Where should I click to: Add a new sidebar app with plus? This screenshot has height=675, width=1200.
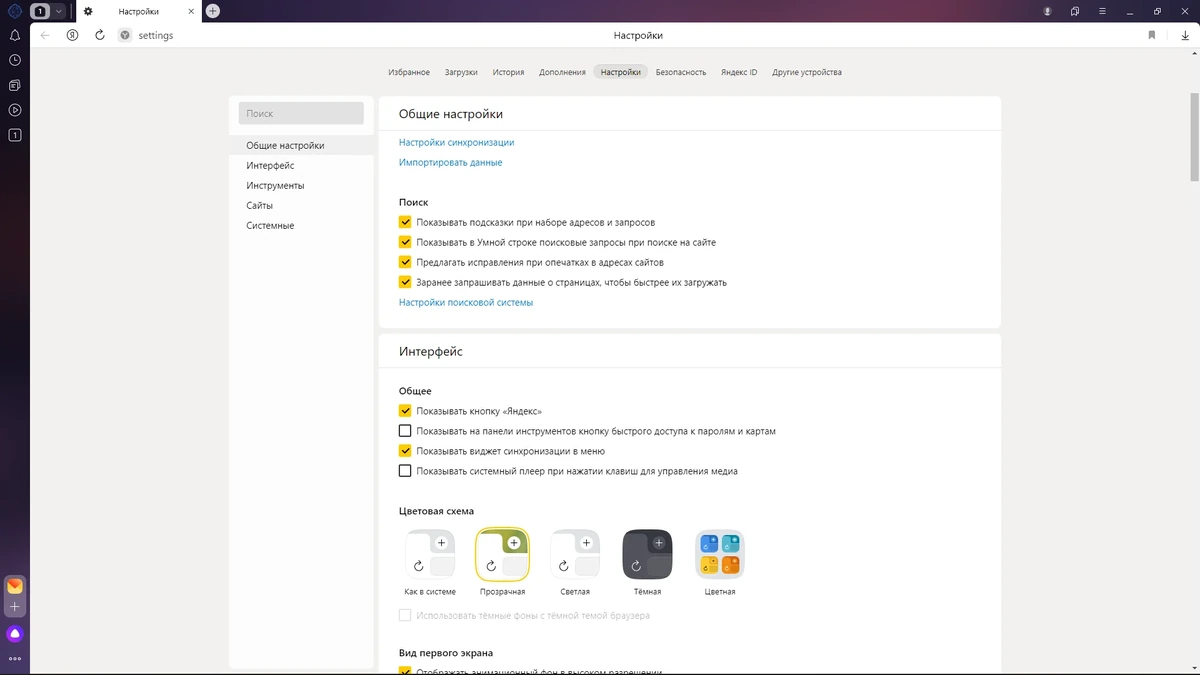[15, 607]
